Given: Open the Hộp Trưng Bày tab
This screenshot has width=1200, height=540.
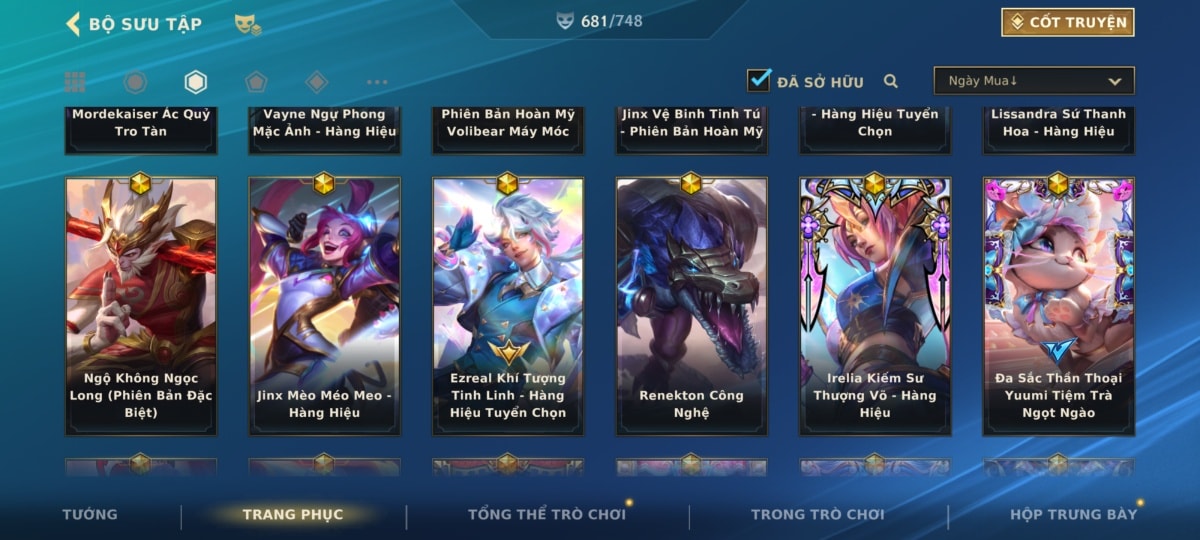Looking at the screenshot, I should [1074, 514].
